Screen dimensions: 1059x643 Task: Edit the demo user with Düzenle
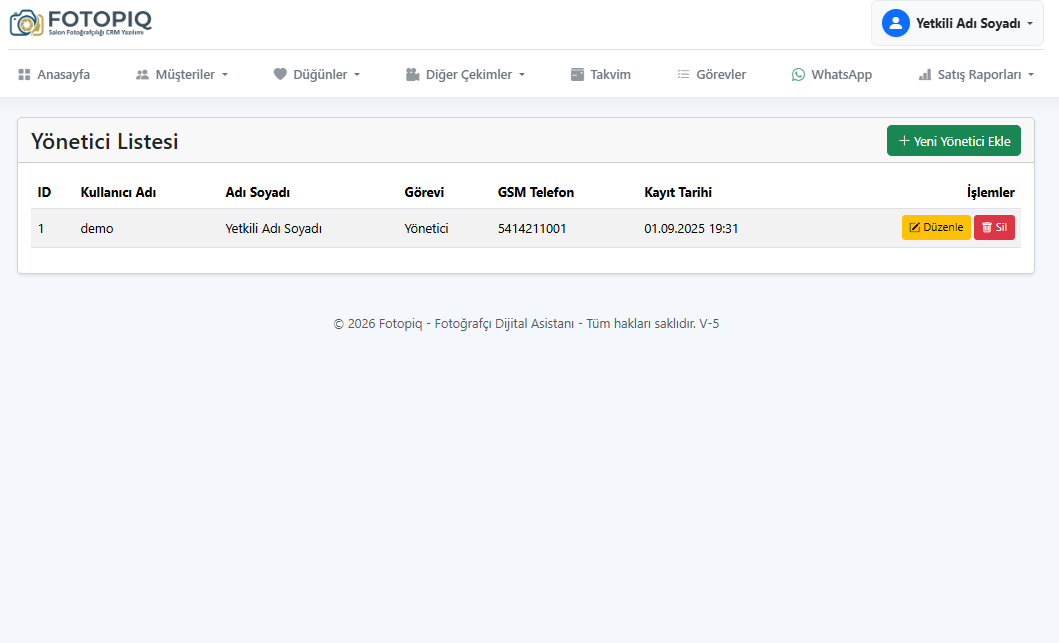935,227
